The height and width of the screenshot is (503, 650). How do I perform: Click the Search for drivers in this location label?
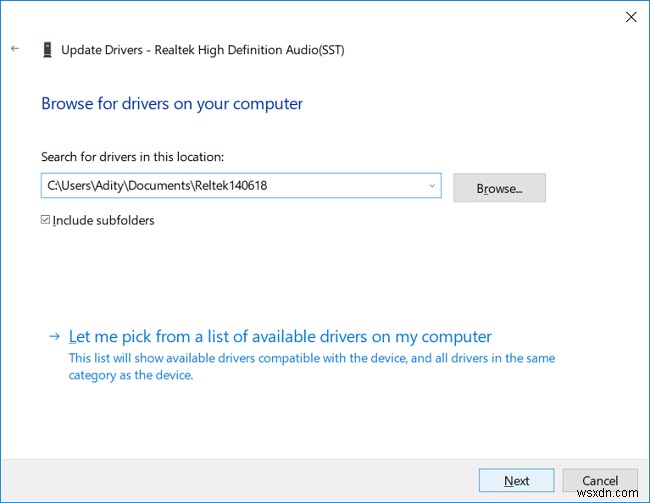pyautogui.click(x=132, y=157)
